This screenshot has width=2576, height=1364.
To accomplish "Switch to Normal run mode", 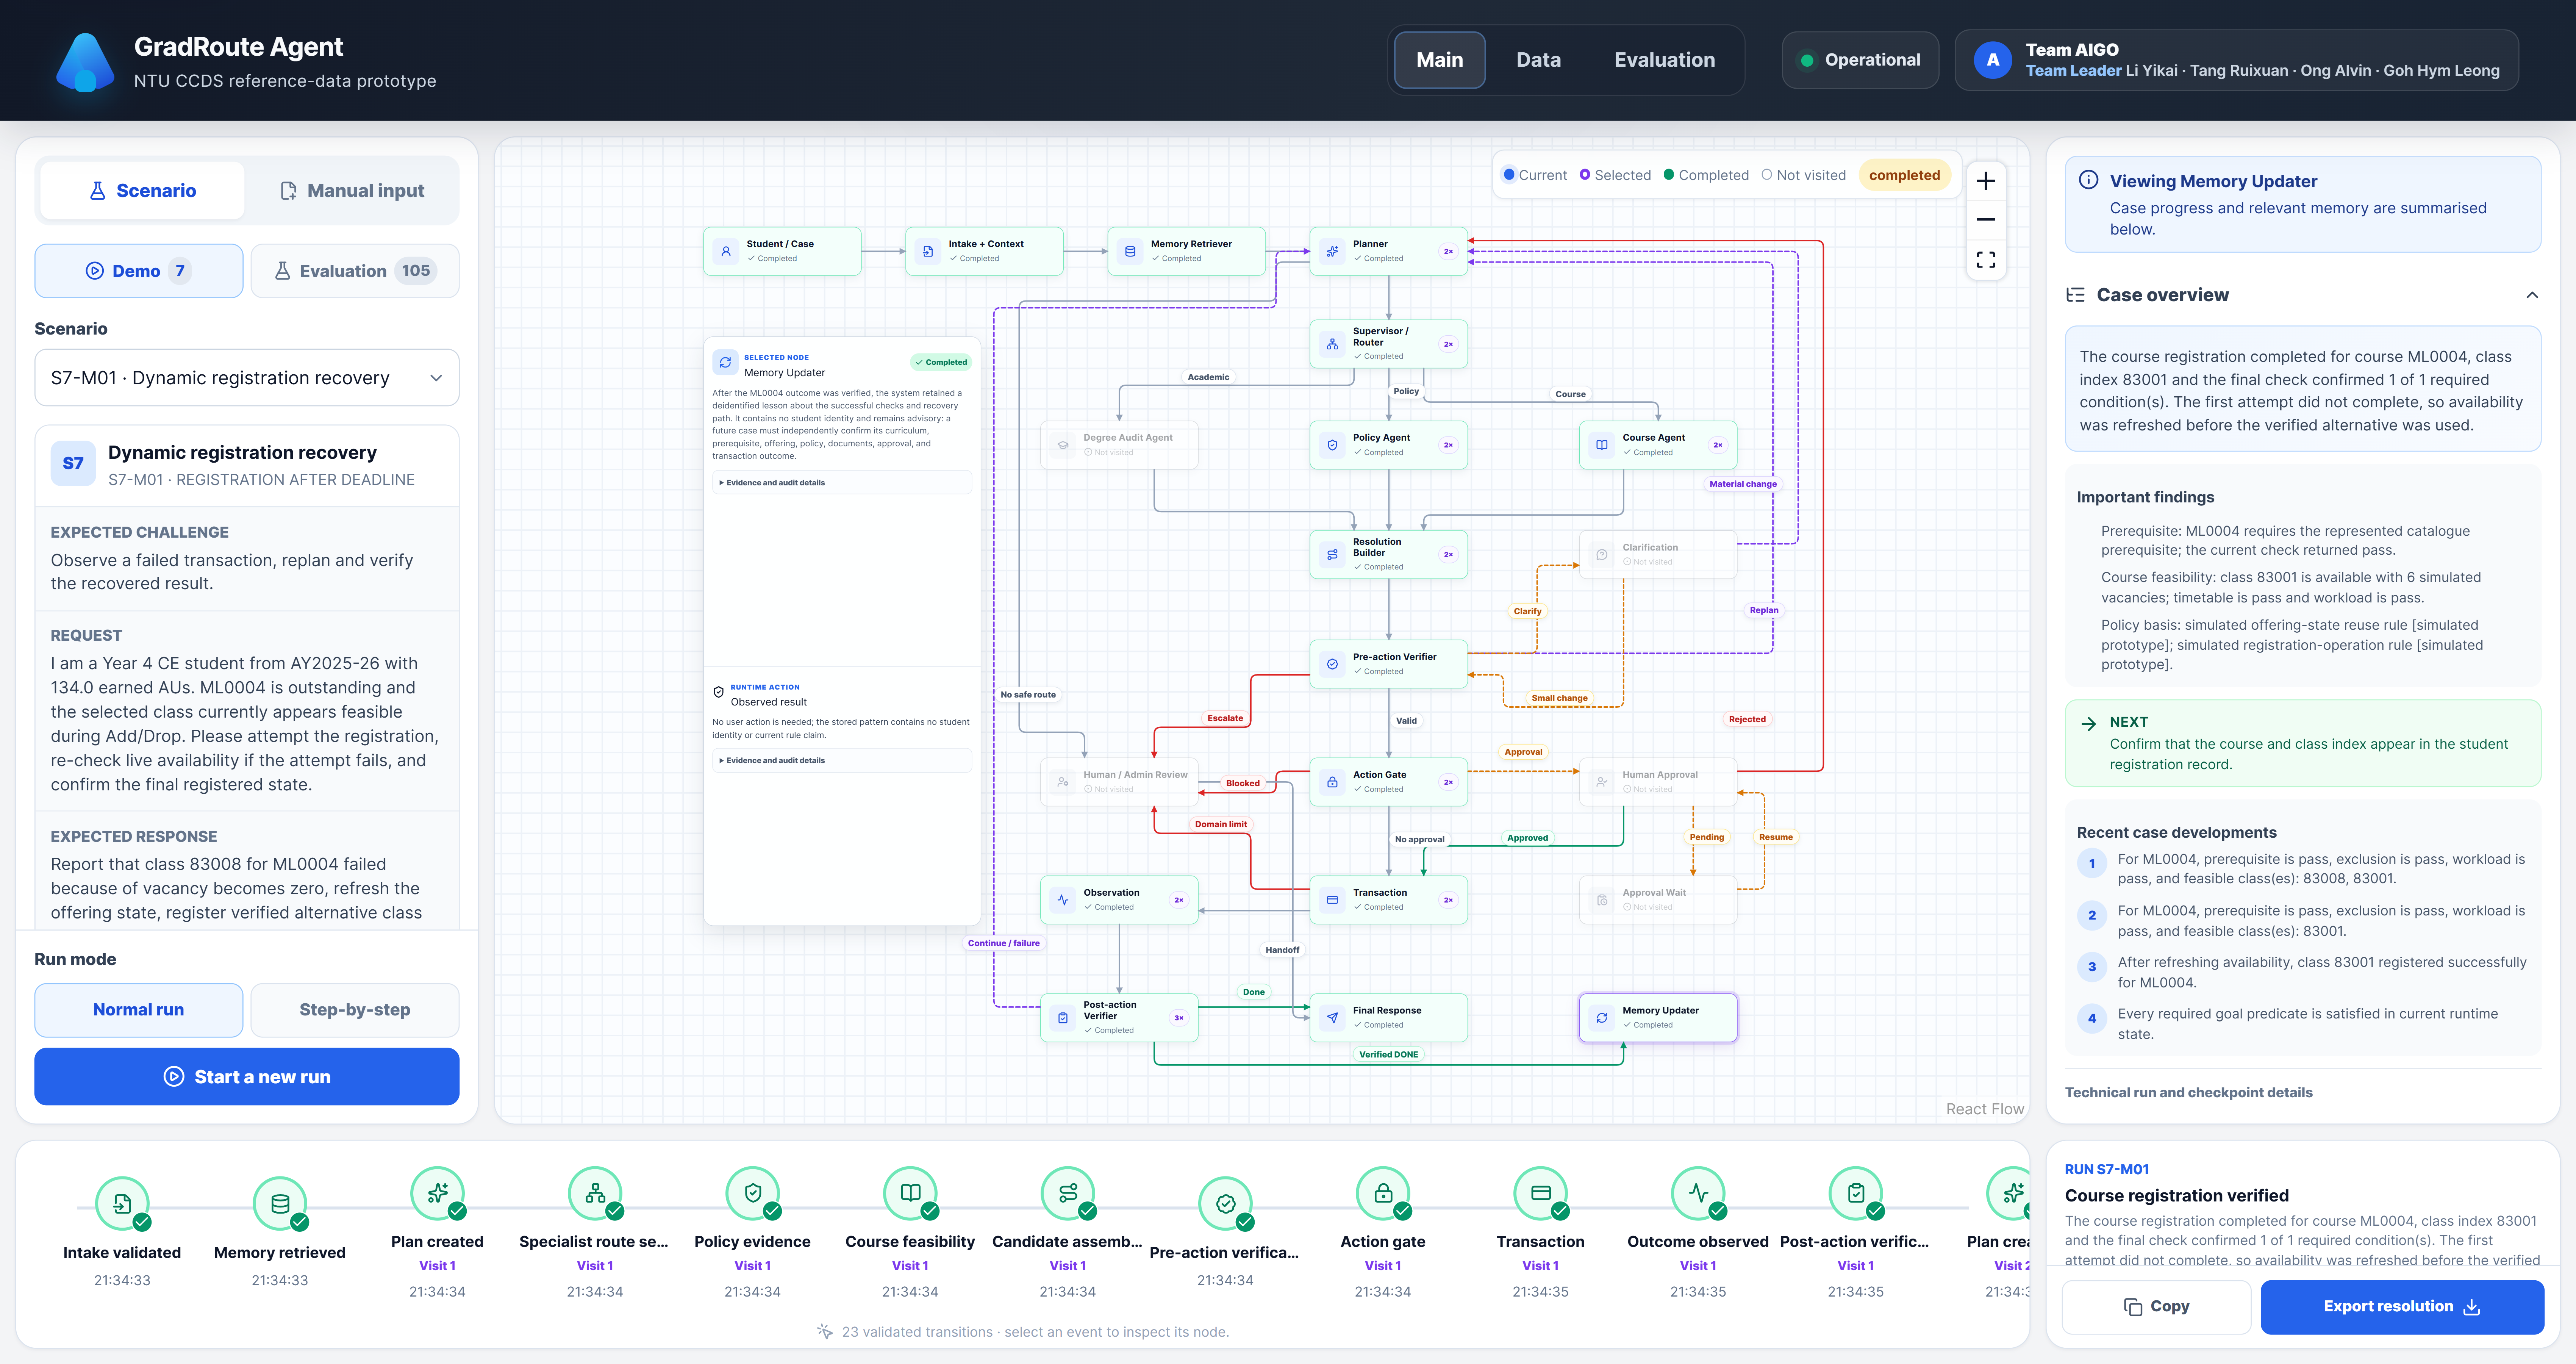I will [x=139, y=1010].
